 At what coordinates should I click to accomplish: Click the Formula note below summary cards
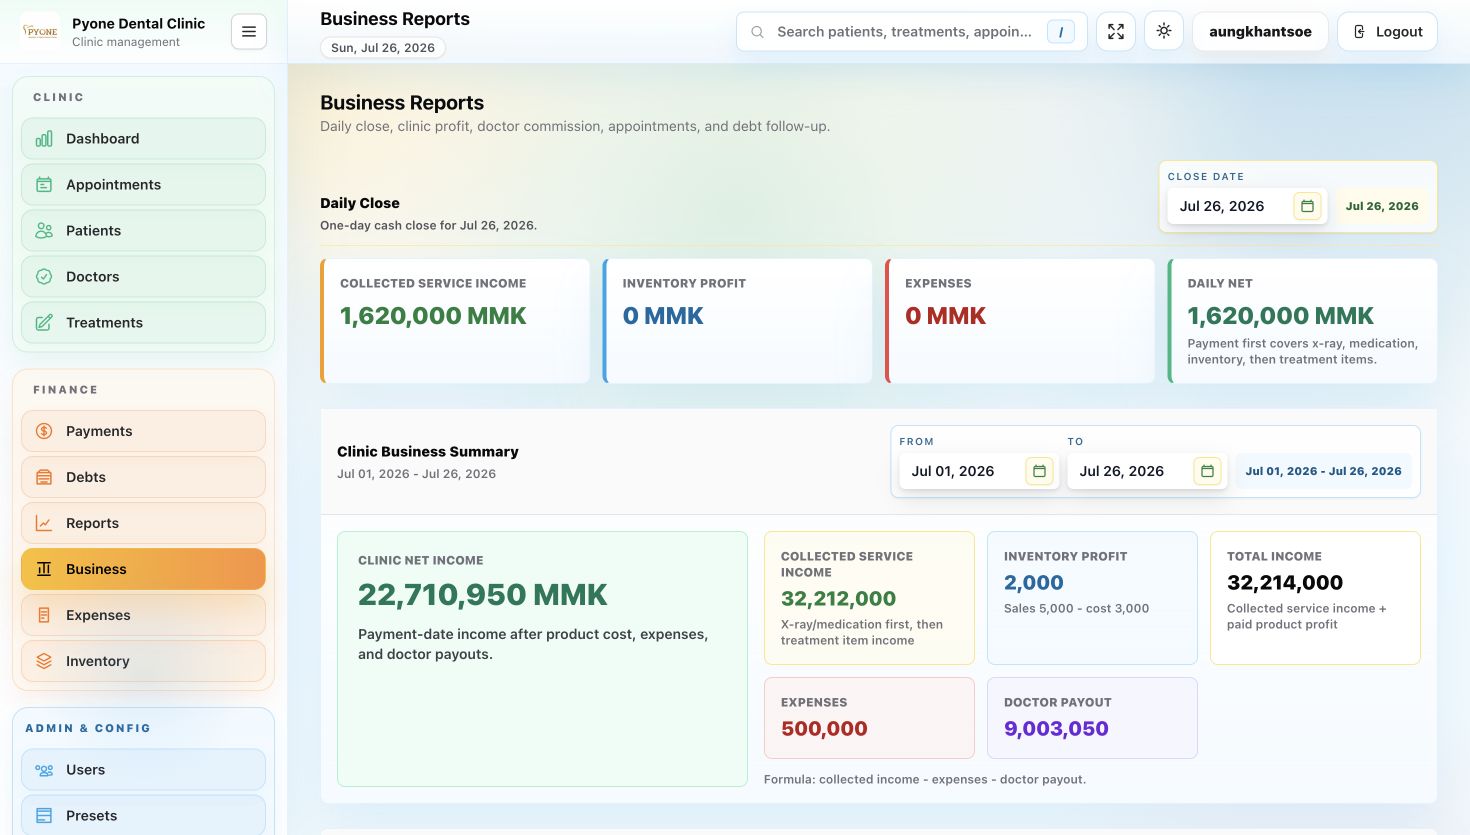point(925,779)
